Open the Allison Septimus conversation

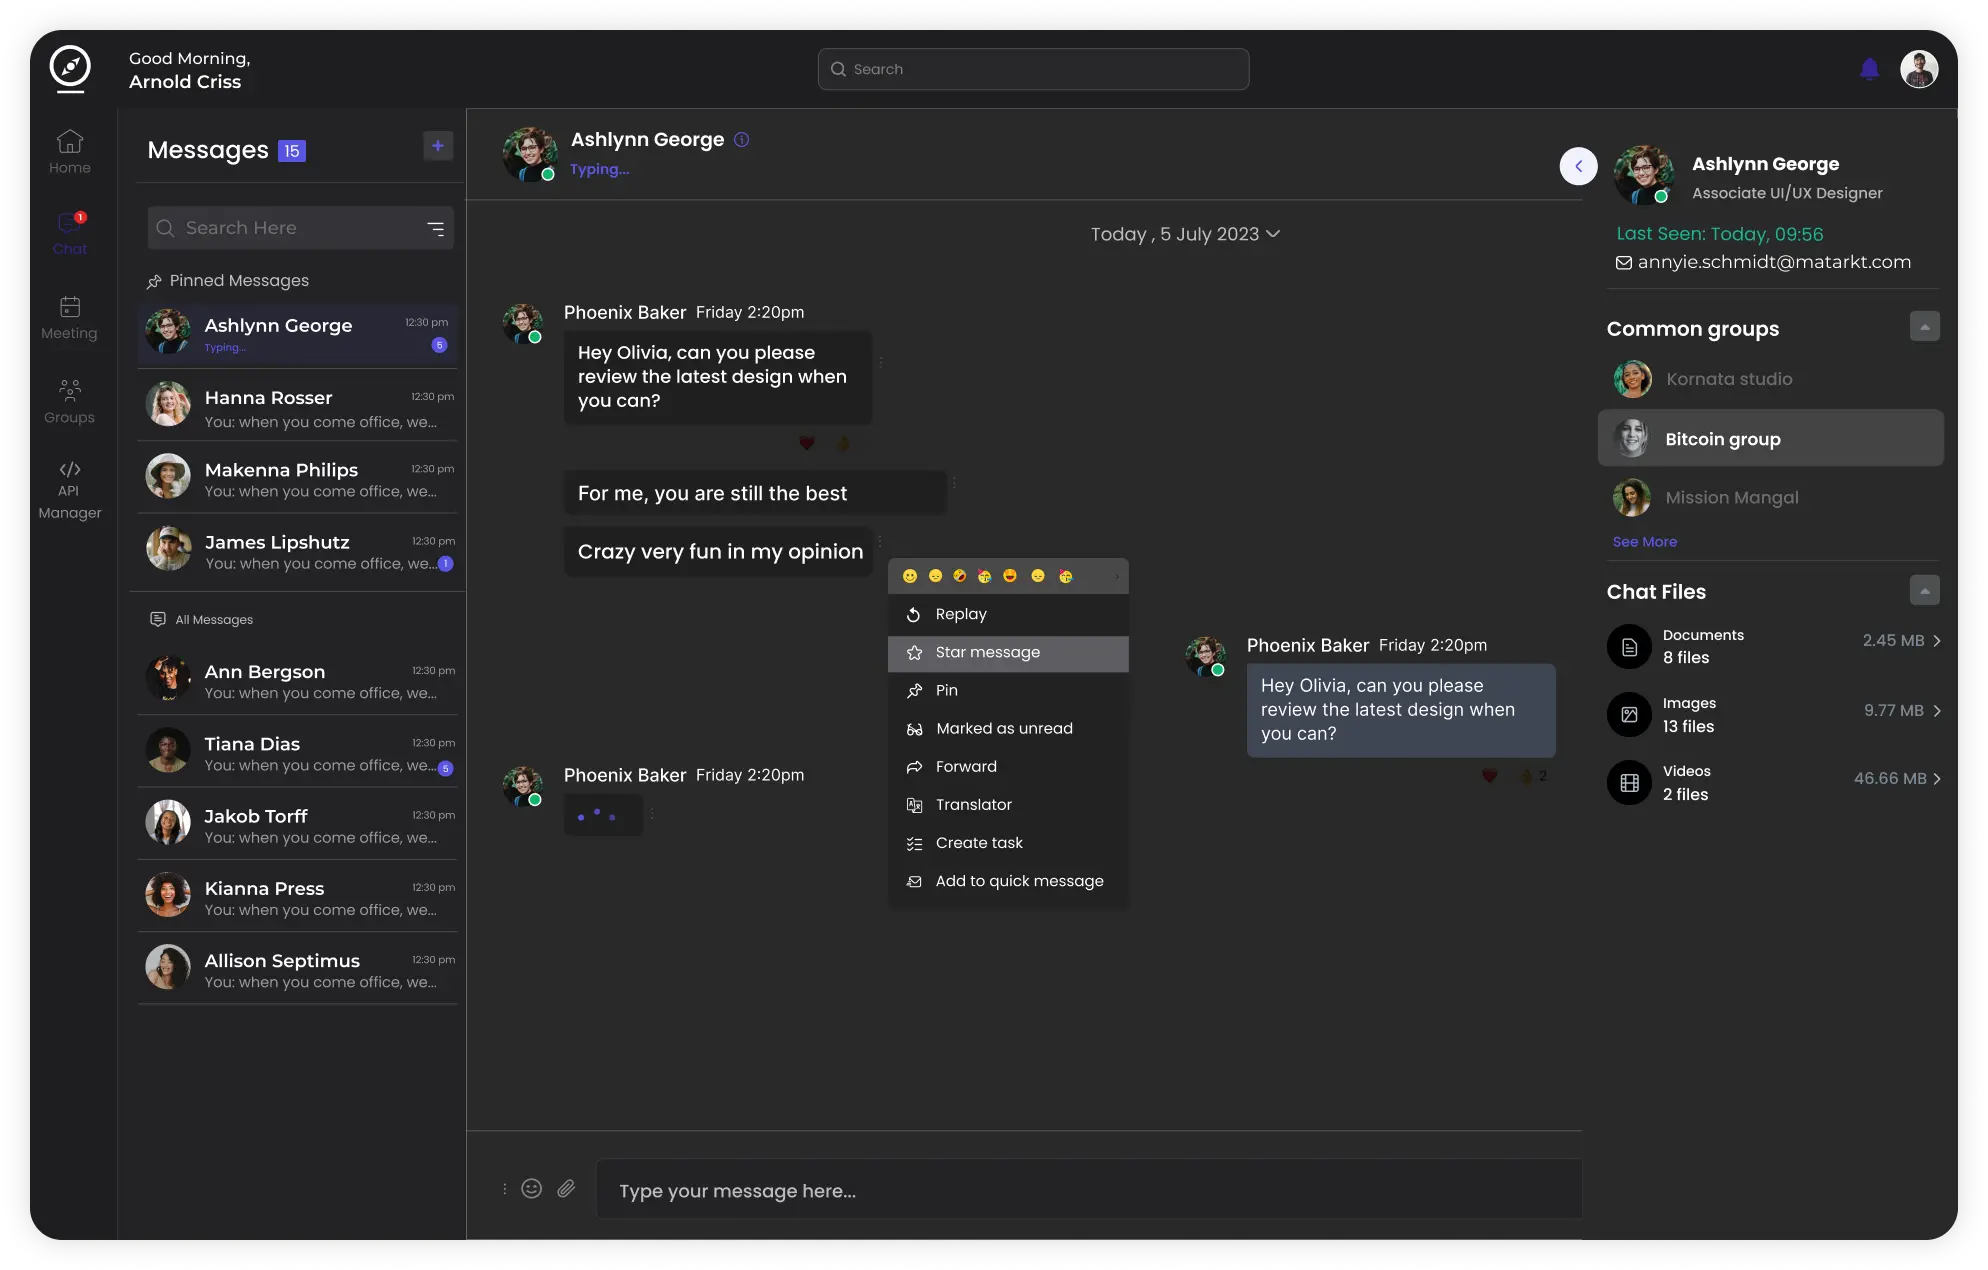coord(298,969)
